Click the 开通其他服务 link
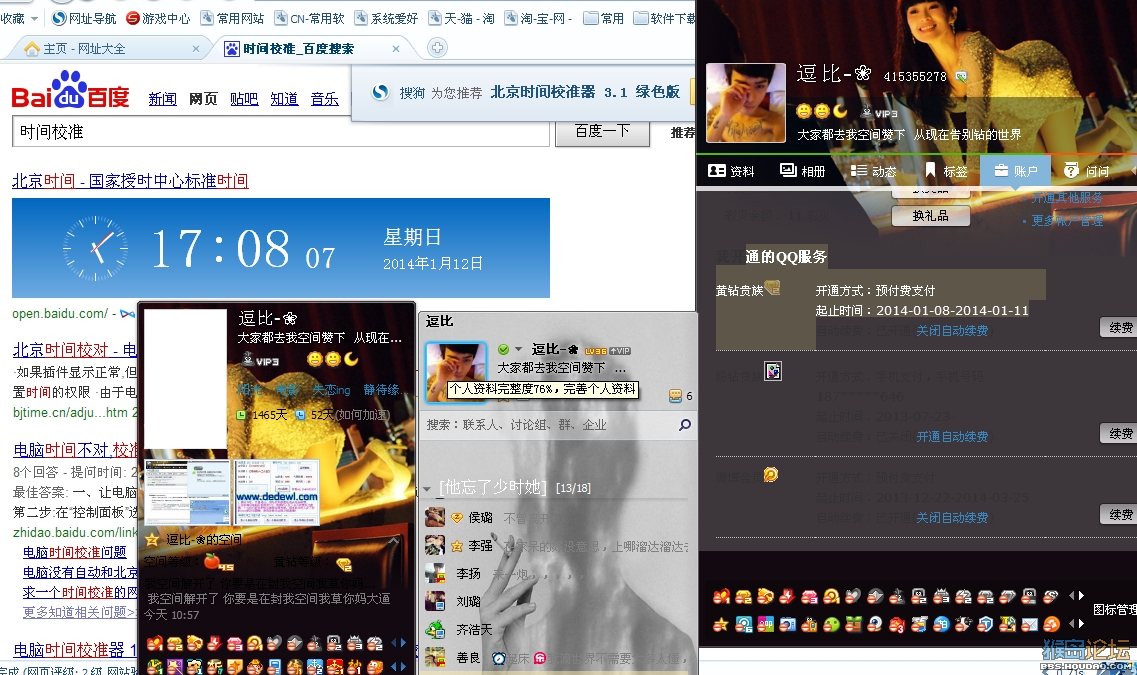 point(1067,198)
